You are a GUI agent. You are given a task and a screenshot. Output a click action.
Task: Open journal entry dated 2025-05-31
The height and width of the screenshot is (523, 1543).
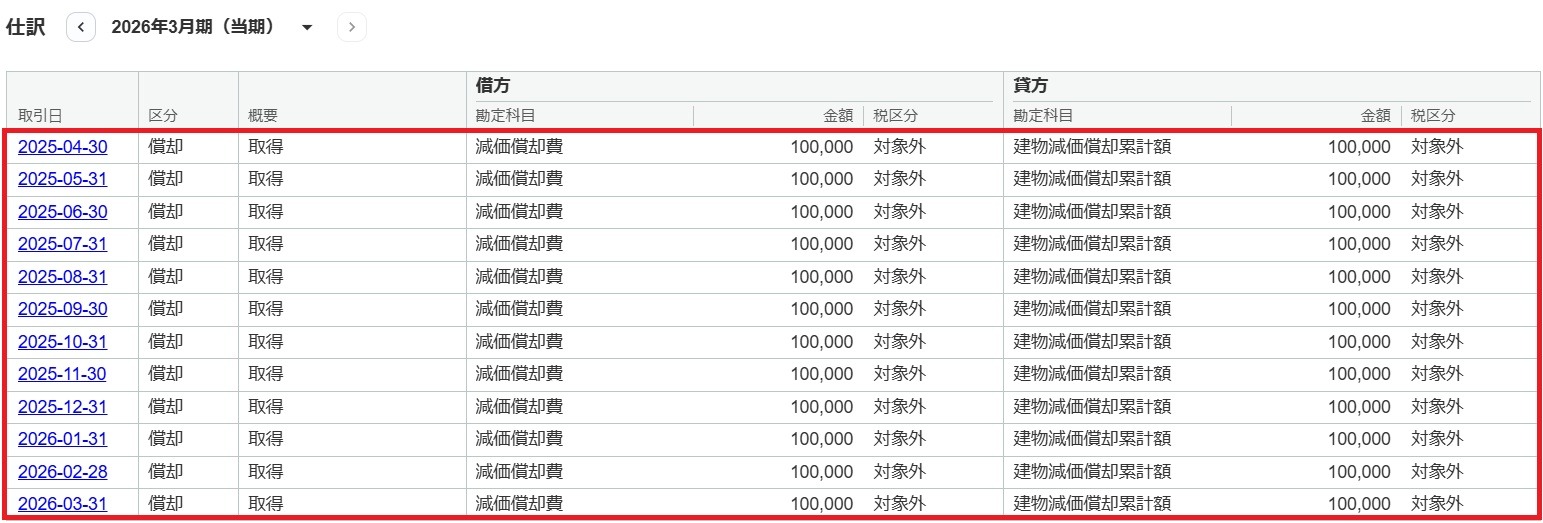coord(62,179)
